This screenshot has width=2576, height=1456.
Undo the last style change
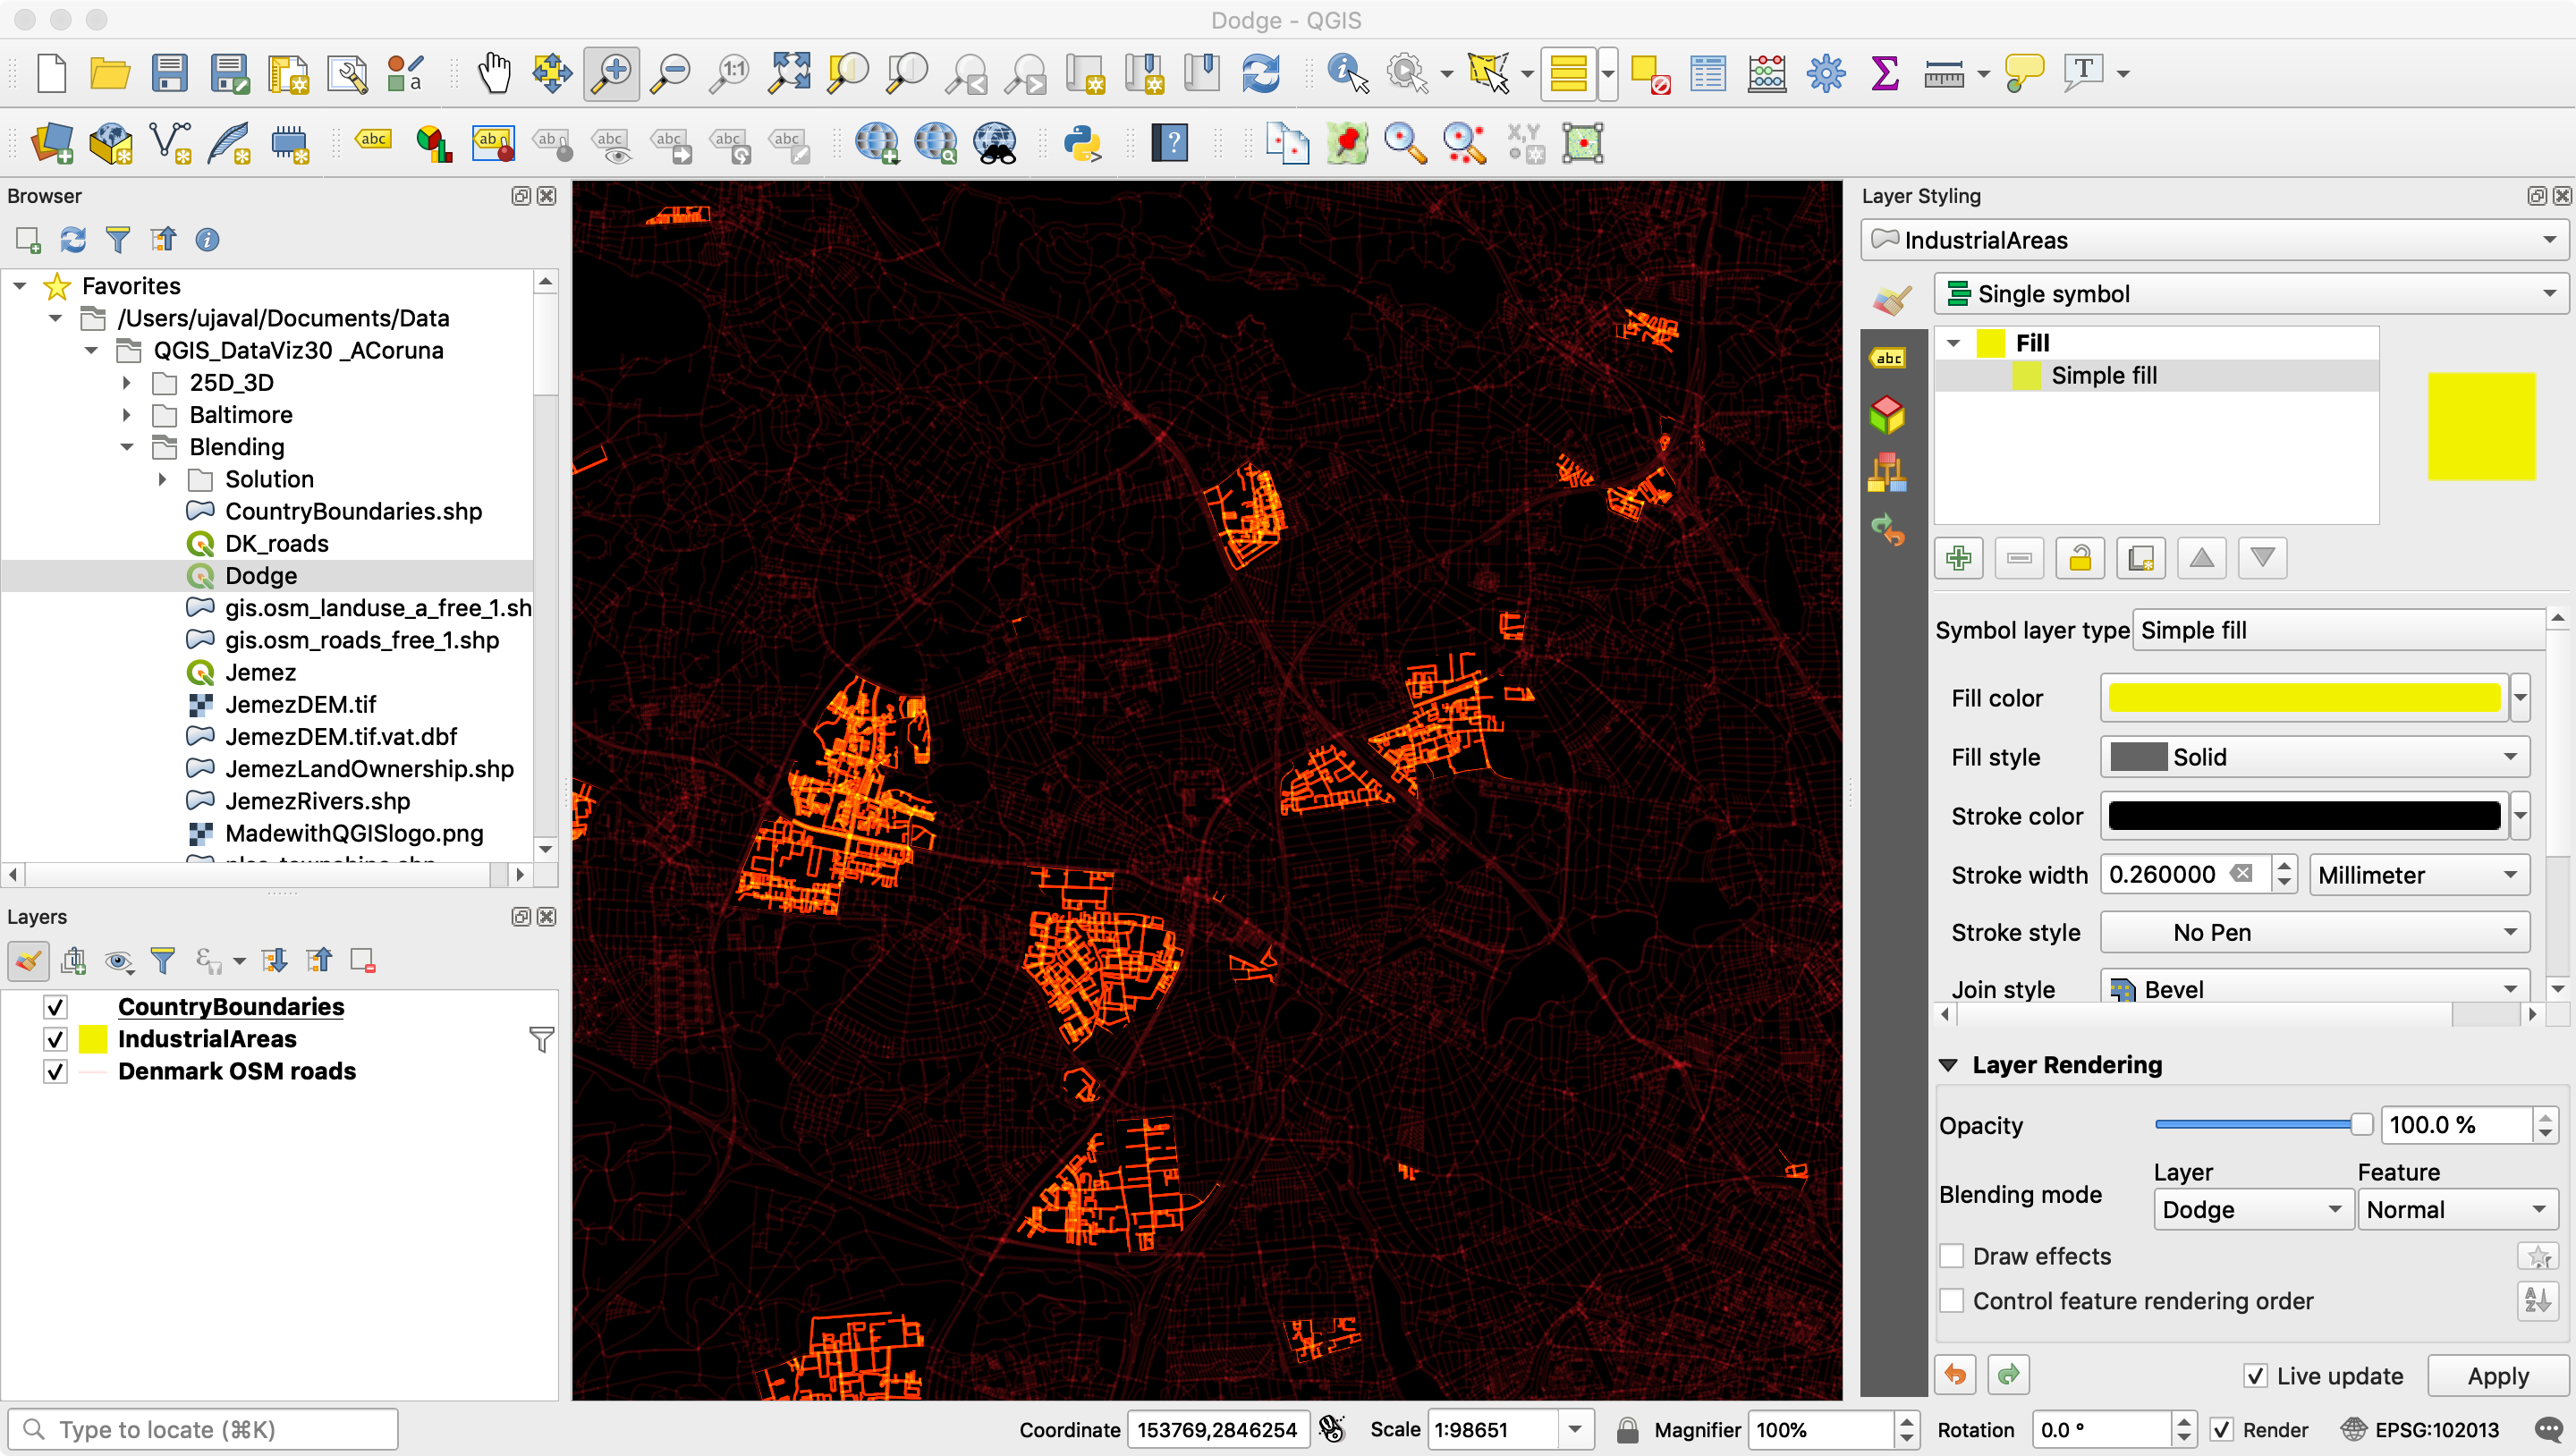[x=1956, y=1375]
